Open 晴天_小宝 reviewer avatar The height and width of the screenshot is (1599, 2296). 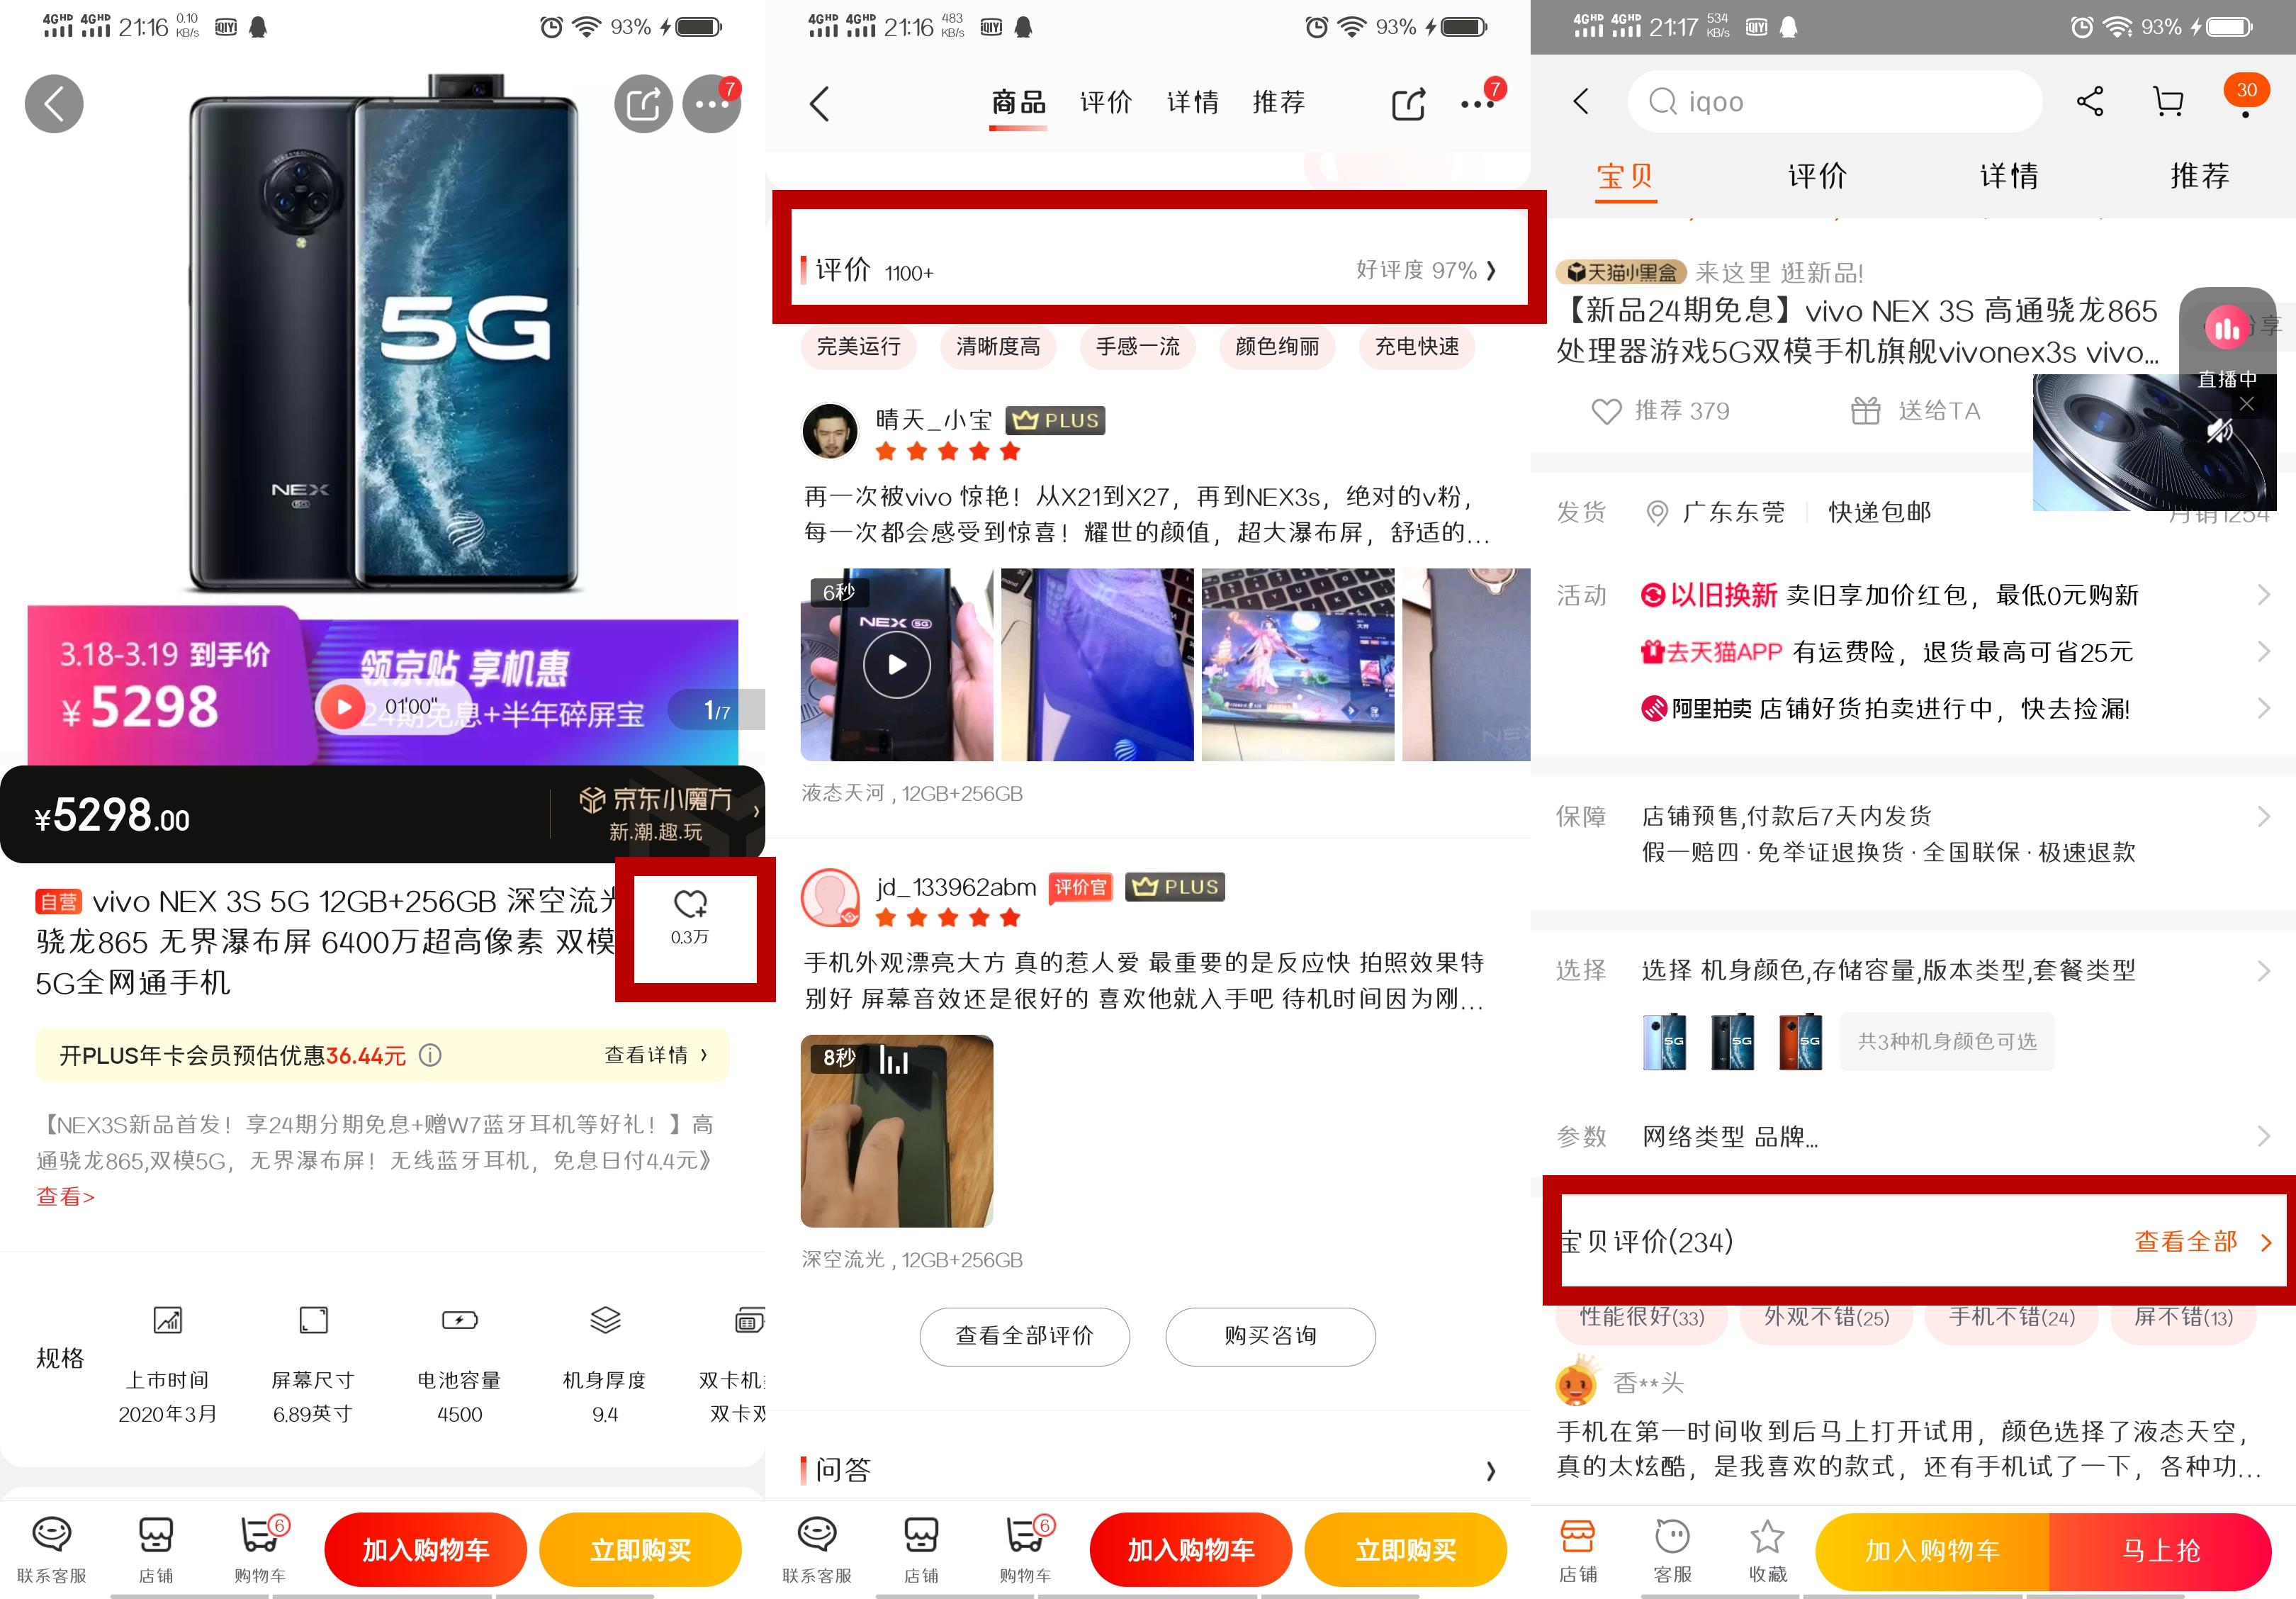[x=830, y=431]
